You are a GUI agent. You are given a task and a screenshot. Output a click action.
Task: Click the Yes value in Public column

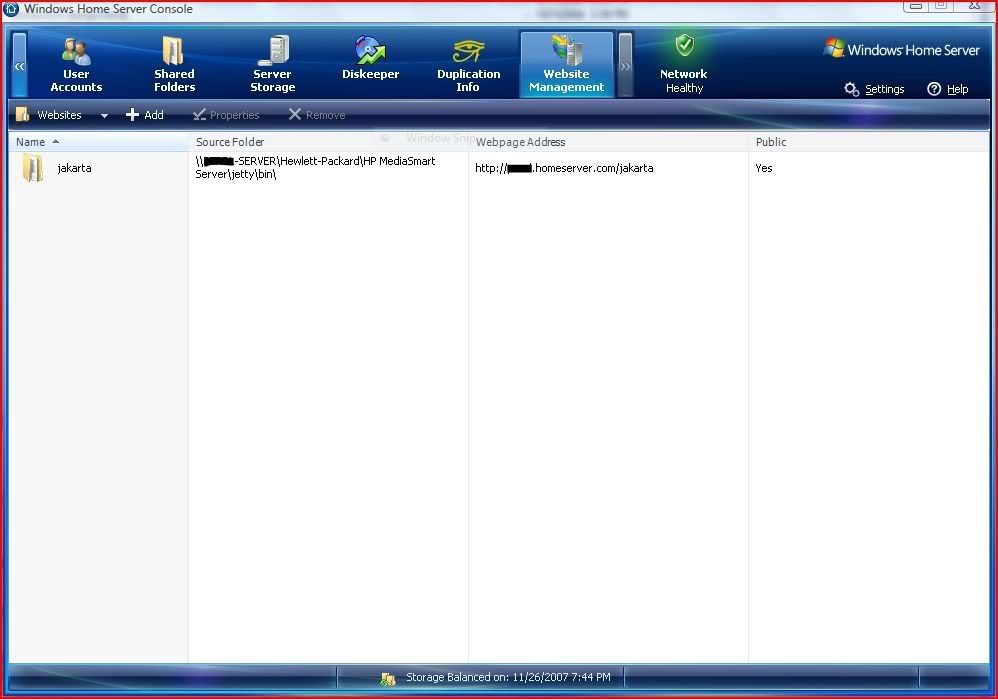tap(764, 168)
